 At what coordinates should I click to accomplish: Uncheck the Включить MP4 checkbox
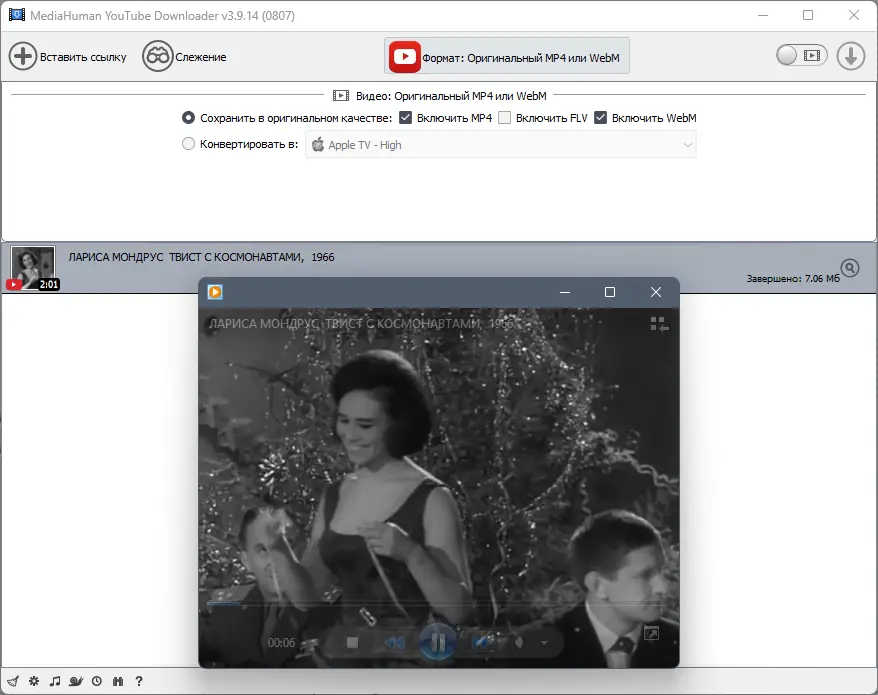pyautogui.click(x=405, y=118)
